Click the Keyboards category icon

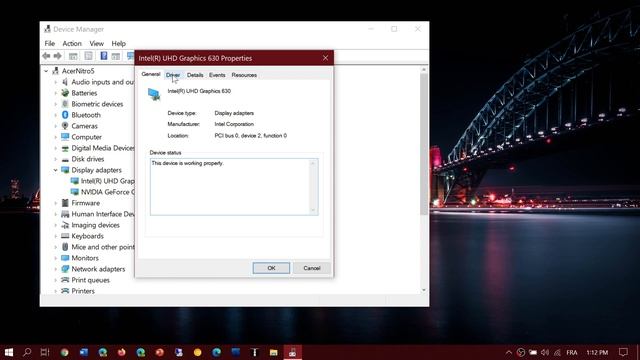click(x=65, y=236)
